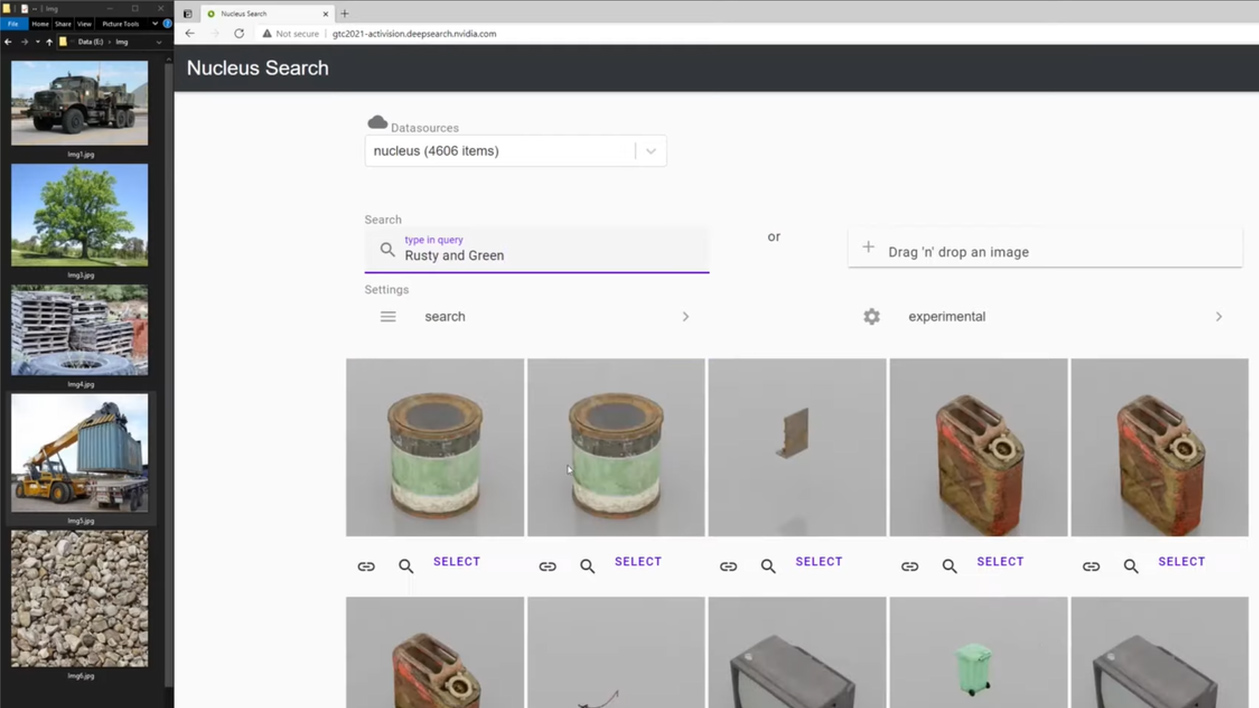Select the Img5.jpg container loader thumbnail
Viewport: 1259px width, 708px height.
pyautogui.click(x=79, y=453)
